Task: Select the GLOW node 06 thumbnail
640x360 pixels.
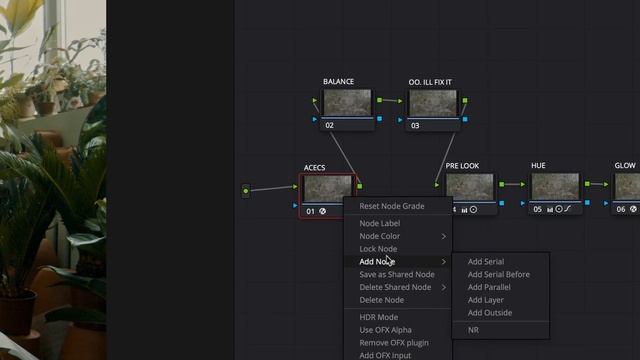Action: tap(627, 186)
